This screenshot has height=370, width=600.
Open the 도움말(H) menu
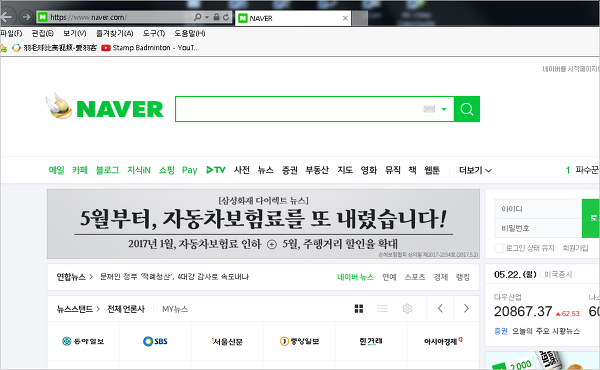pyautogui.click(x=190, y=33)
